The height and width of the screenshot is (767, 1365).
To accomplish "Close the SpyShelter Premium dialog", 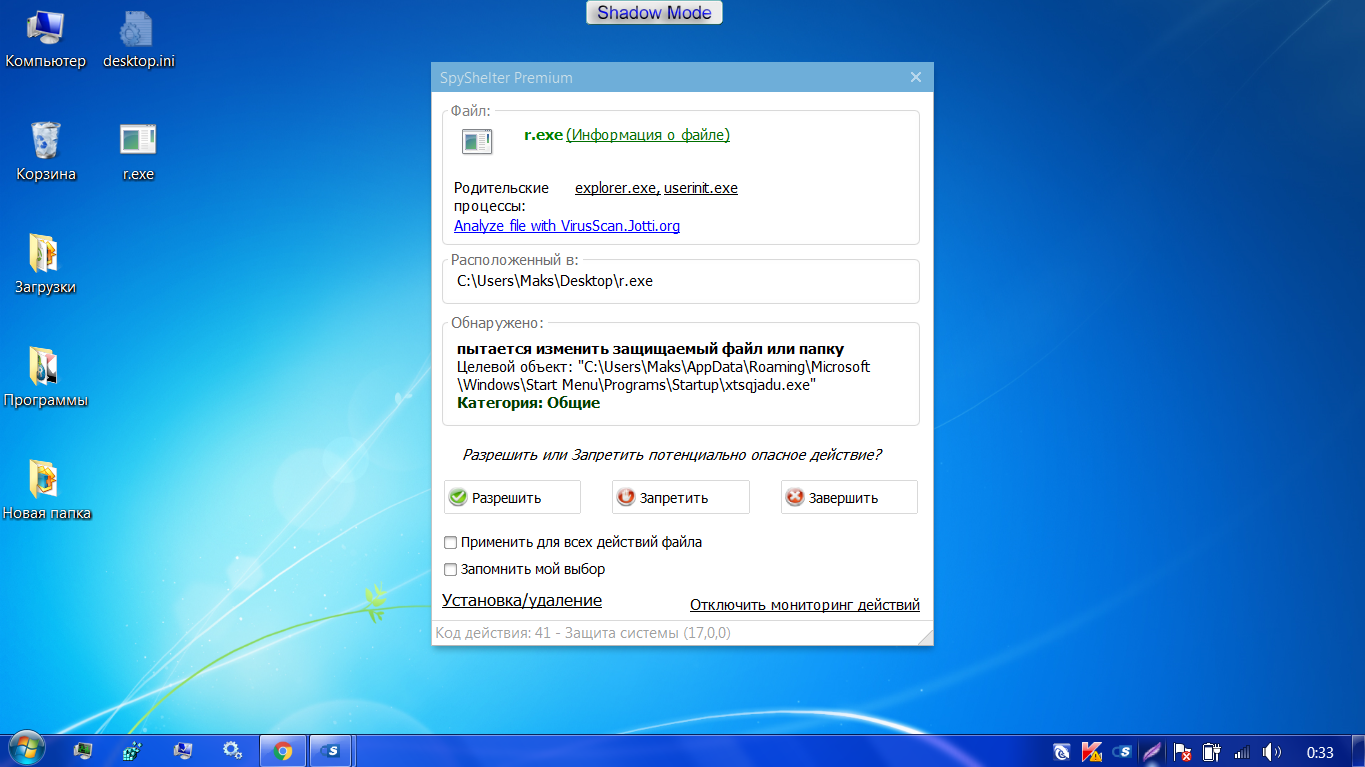I will point(915,77).
